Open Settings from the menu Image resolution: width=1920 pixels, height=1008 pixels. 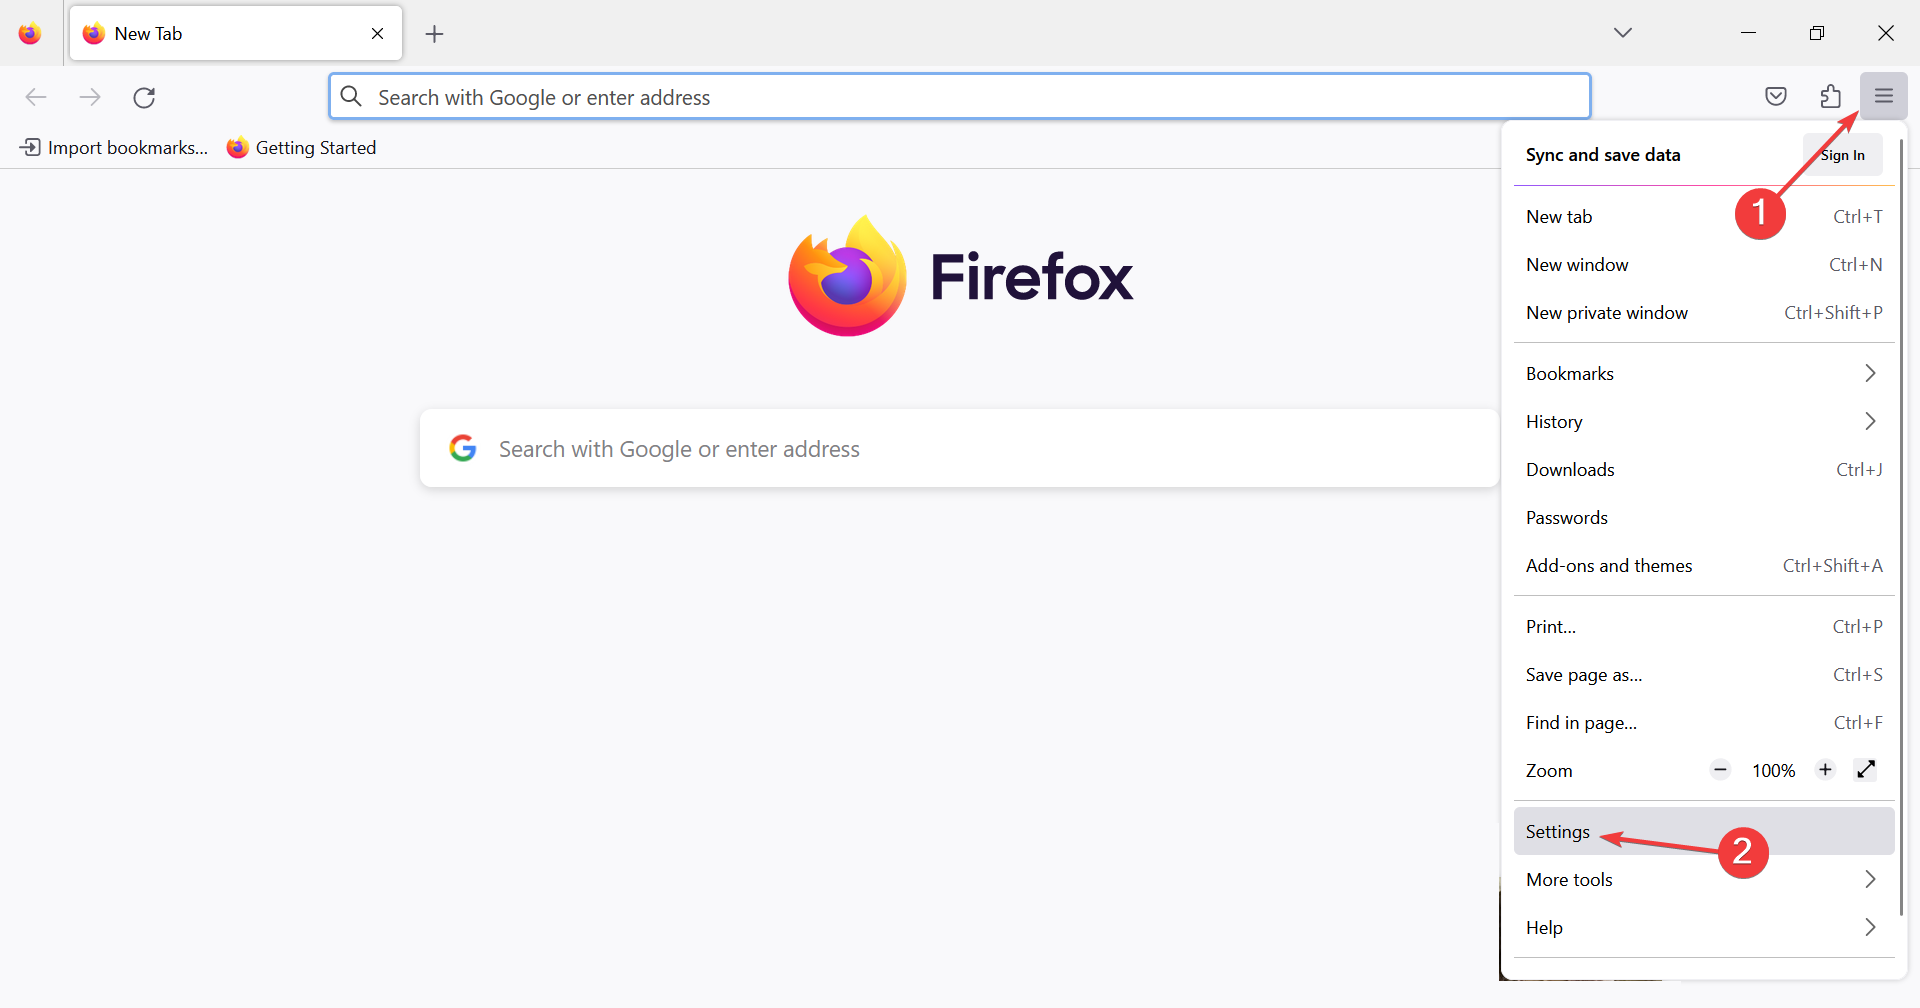[x=1704, y=832]
